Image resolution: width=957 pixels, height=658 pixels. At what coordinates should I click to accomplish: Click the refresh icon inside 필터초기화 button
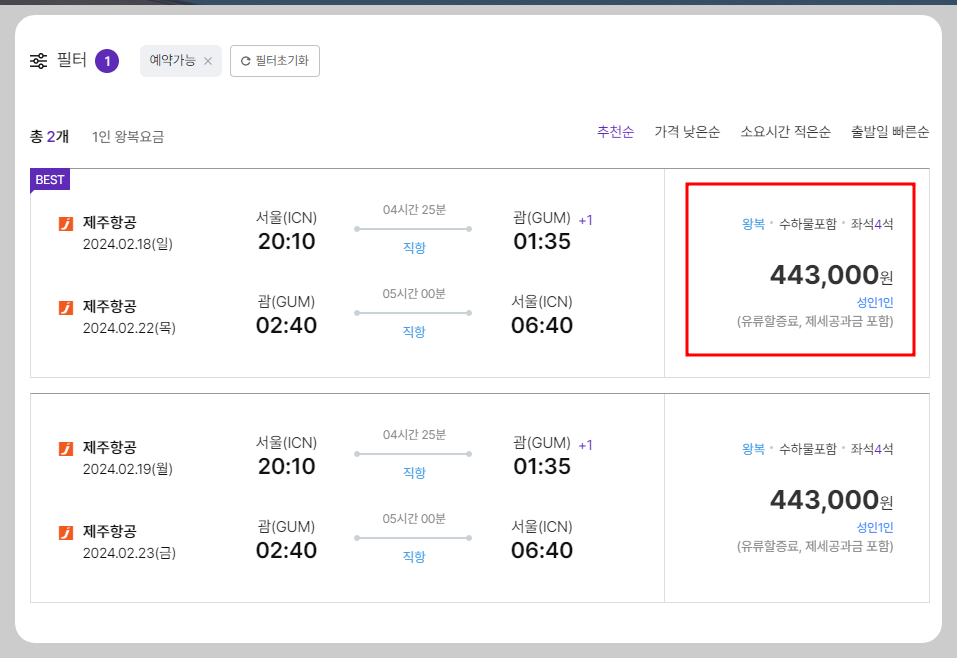pos(243,60)
